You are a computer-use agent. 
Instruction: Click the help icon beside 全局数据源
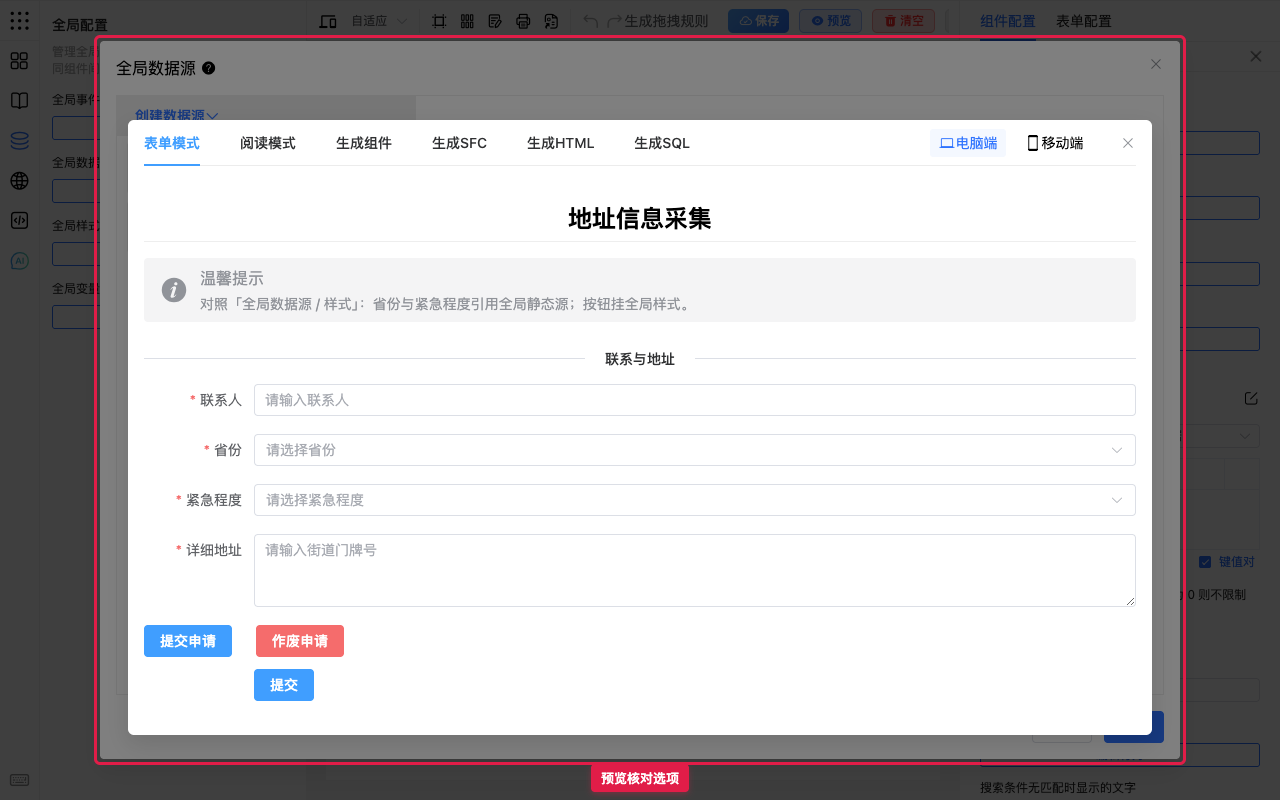(208, 68)
